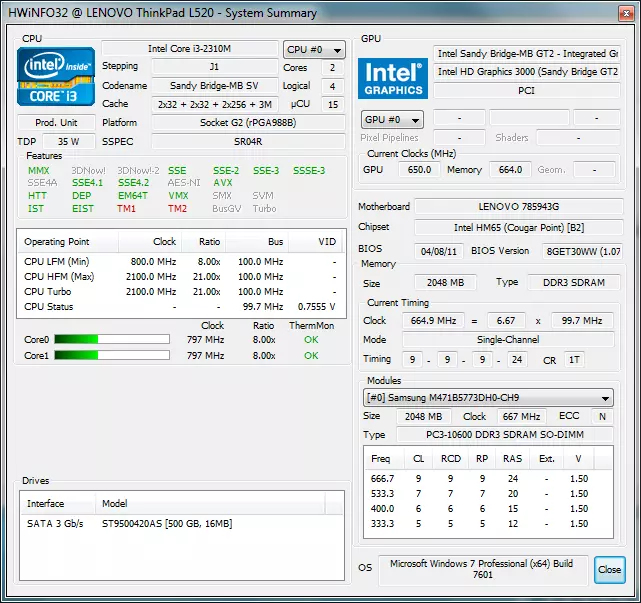Click the BIOS date 04/08/11

(x=439, y=251)
